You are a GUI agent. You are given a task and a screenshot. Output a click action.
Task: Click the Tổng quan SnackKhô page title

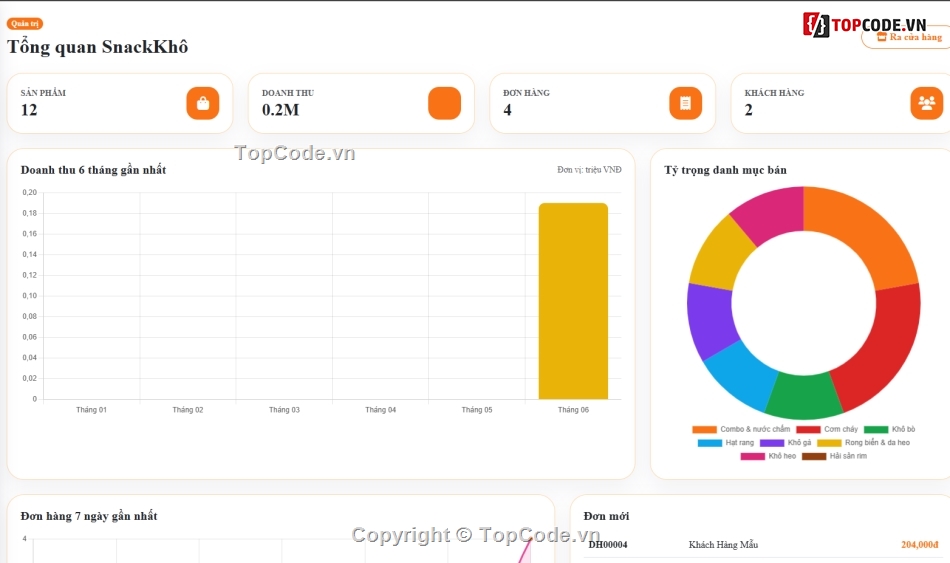point(98,47)
